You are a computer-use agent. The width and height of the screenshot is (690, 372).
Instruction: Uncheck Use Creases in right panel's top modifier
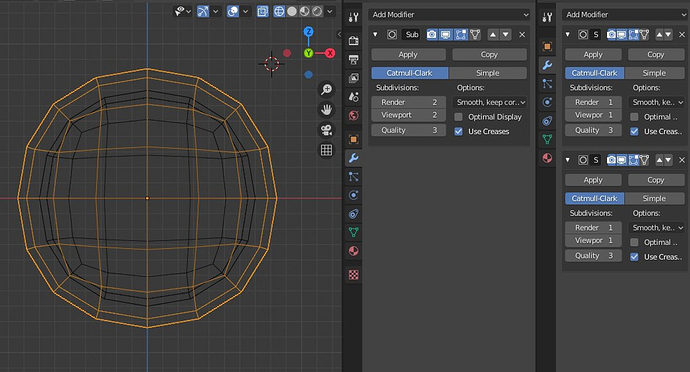point(634,131)
